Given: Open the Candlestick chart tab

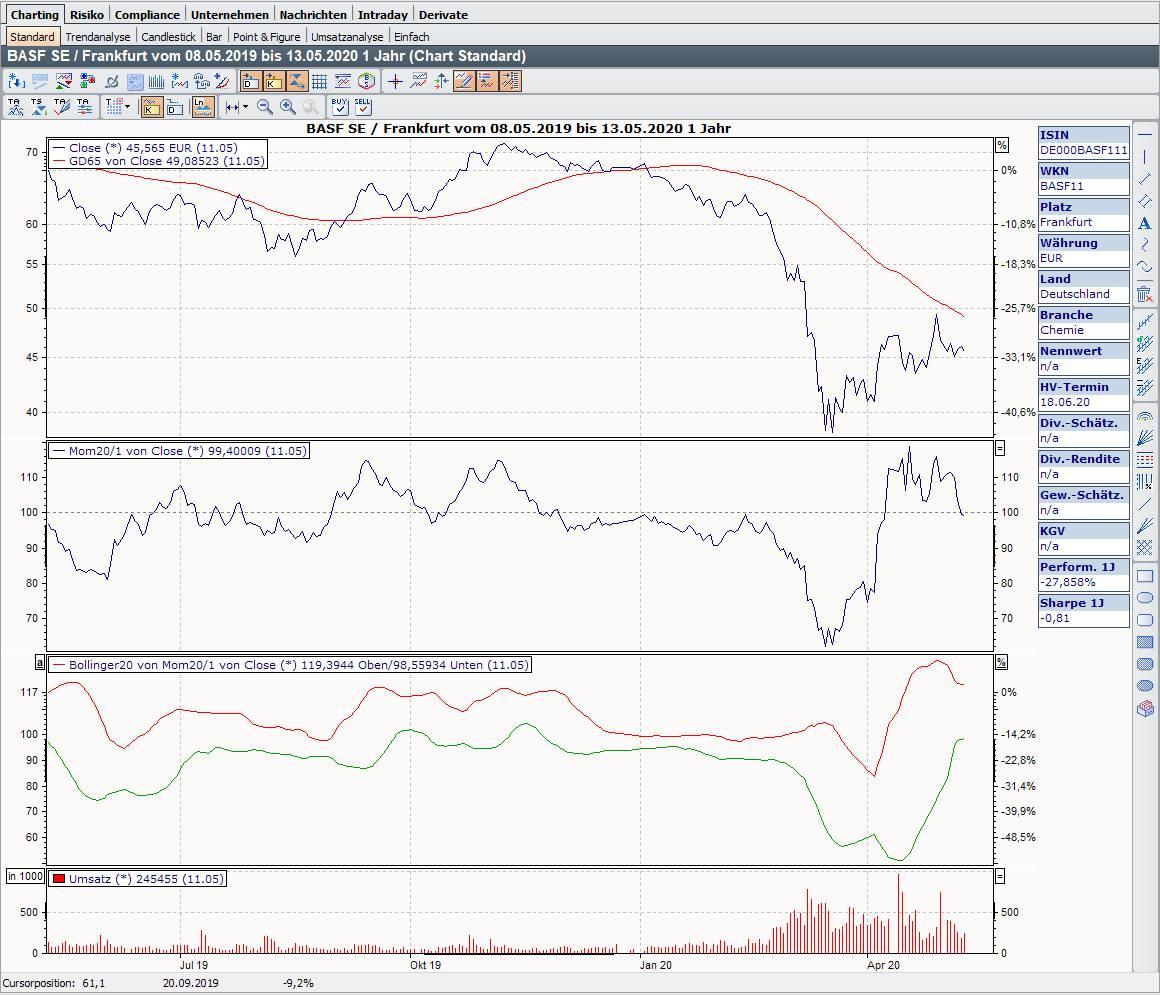Looking at the screenshot, I should click(x=168, y=37).
